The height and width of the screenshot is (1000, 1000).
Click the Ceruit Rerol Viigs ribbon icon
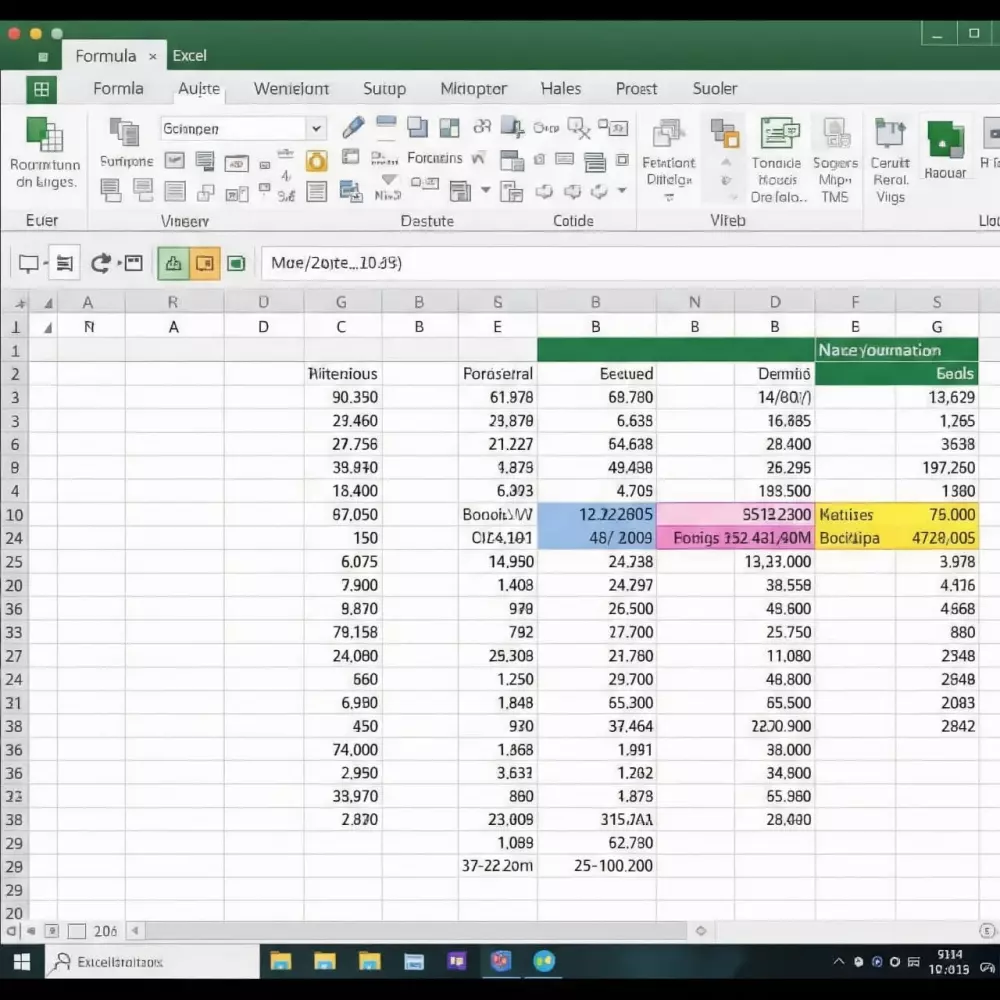point(890,160)
